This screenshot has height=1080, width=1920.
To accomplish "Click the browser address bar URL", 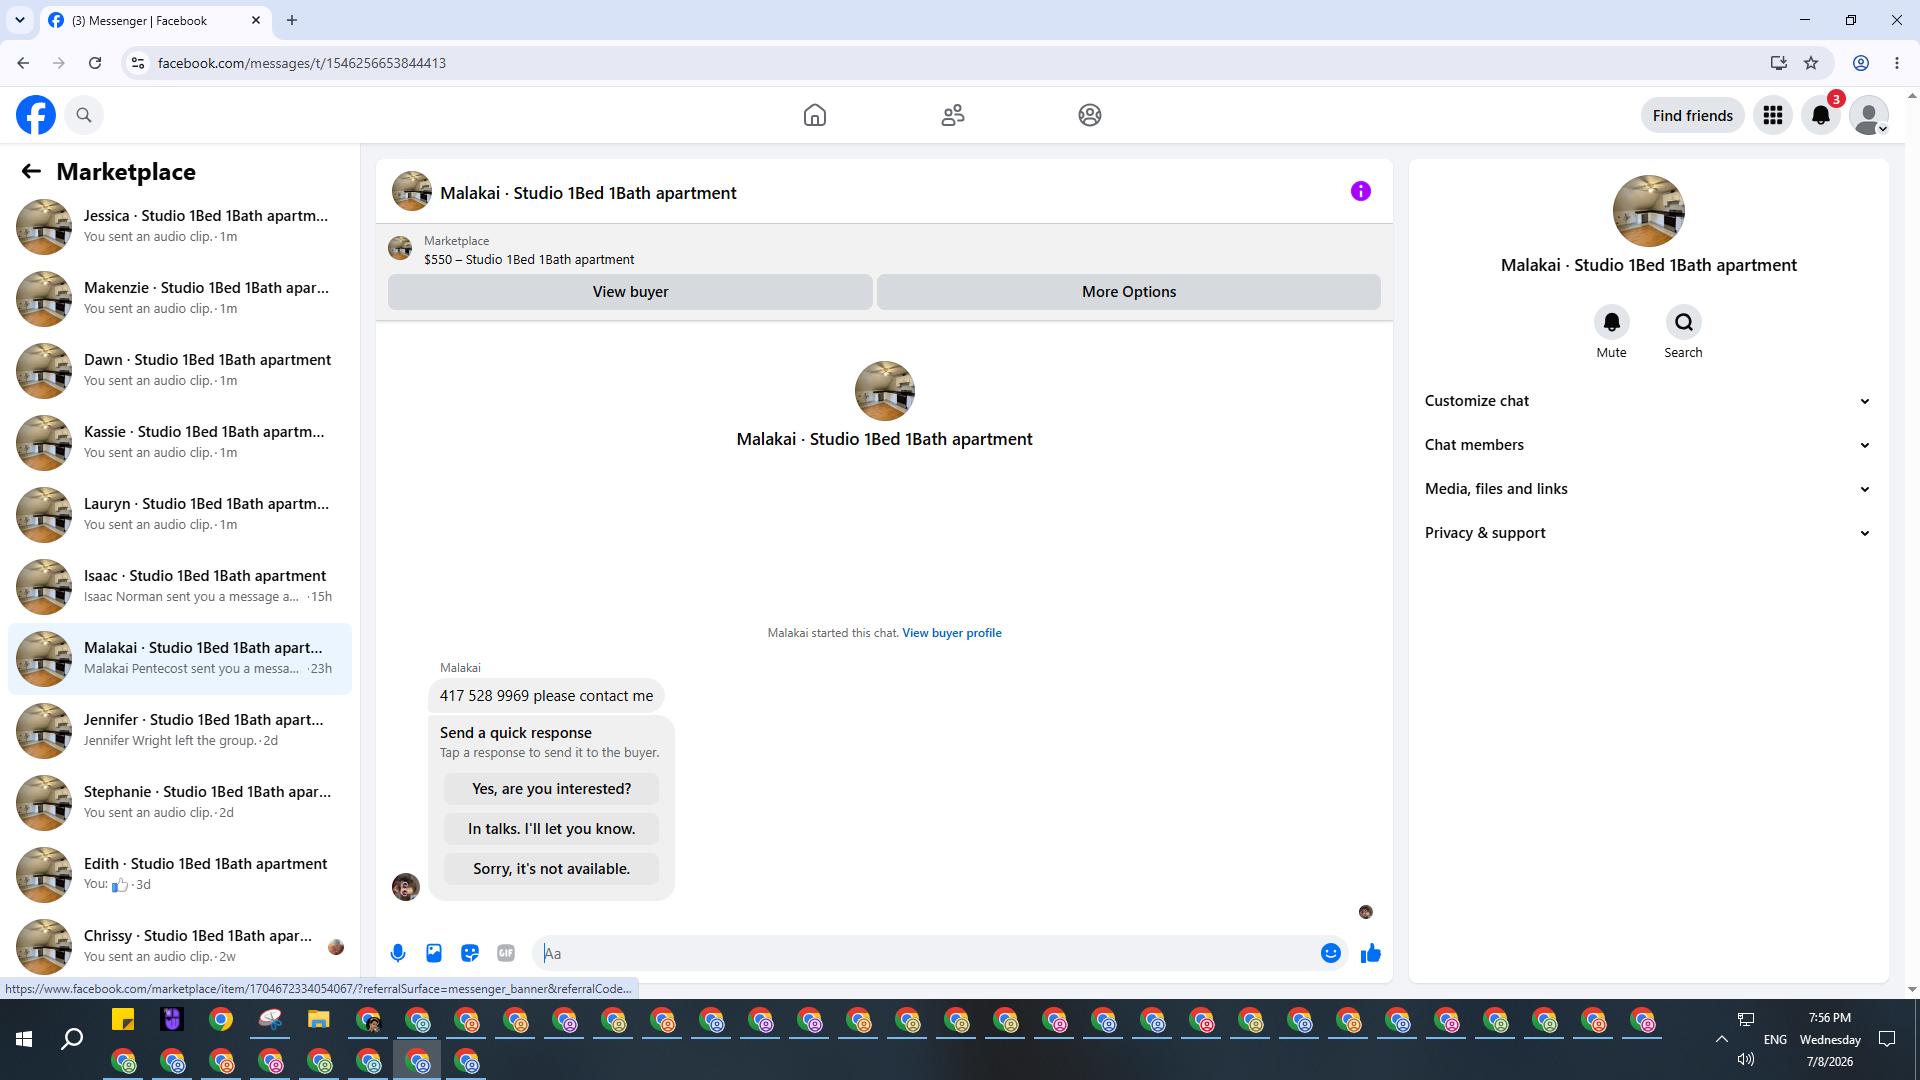I will [302, 63].
